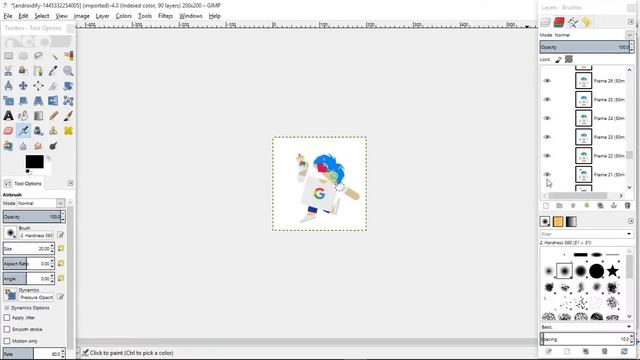Hide the Frame 23 layer
The image size is (640, 360).
coord(547,137)
